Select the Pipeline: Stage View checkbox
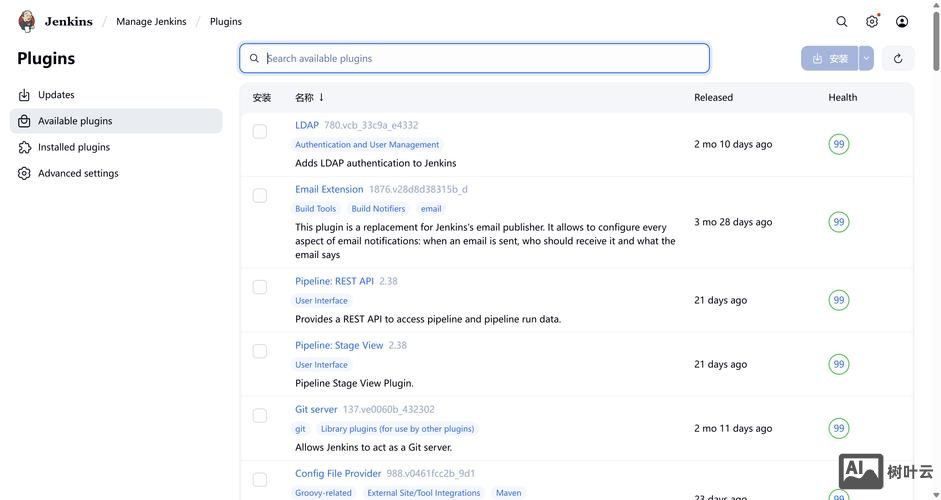 (260, 351)
